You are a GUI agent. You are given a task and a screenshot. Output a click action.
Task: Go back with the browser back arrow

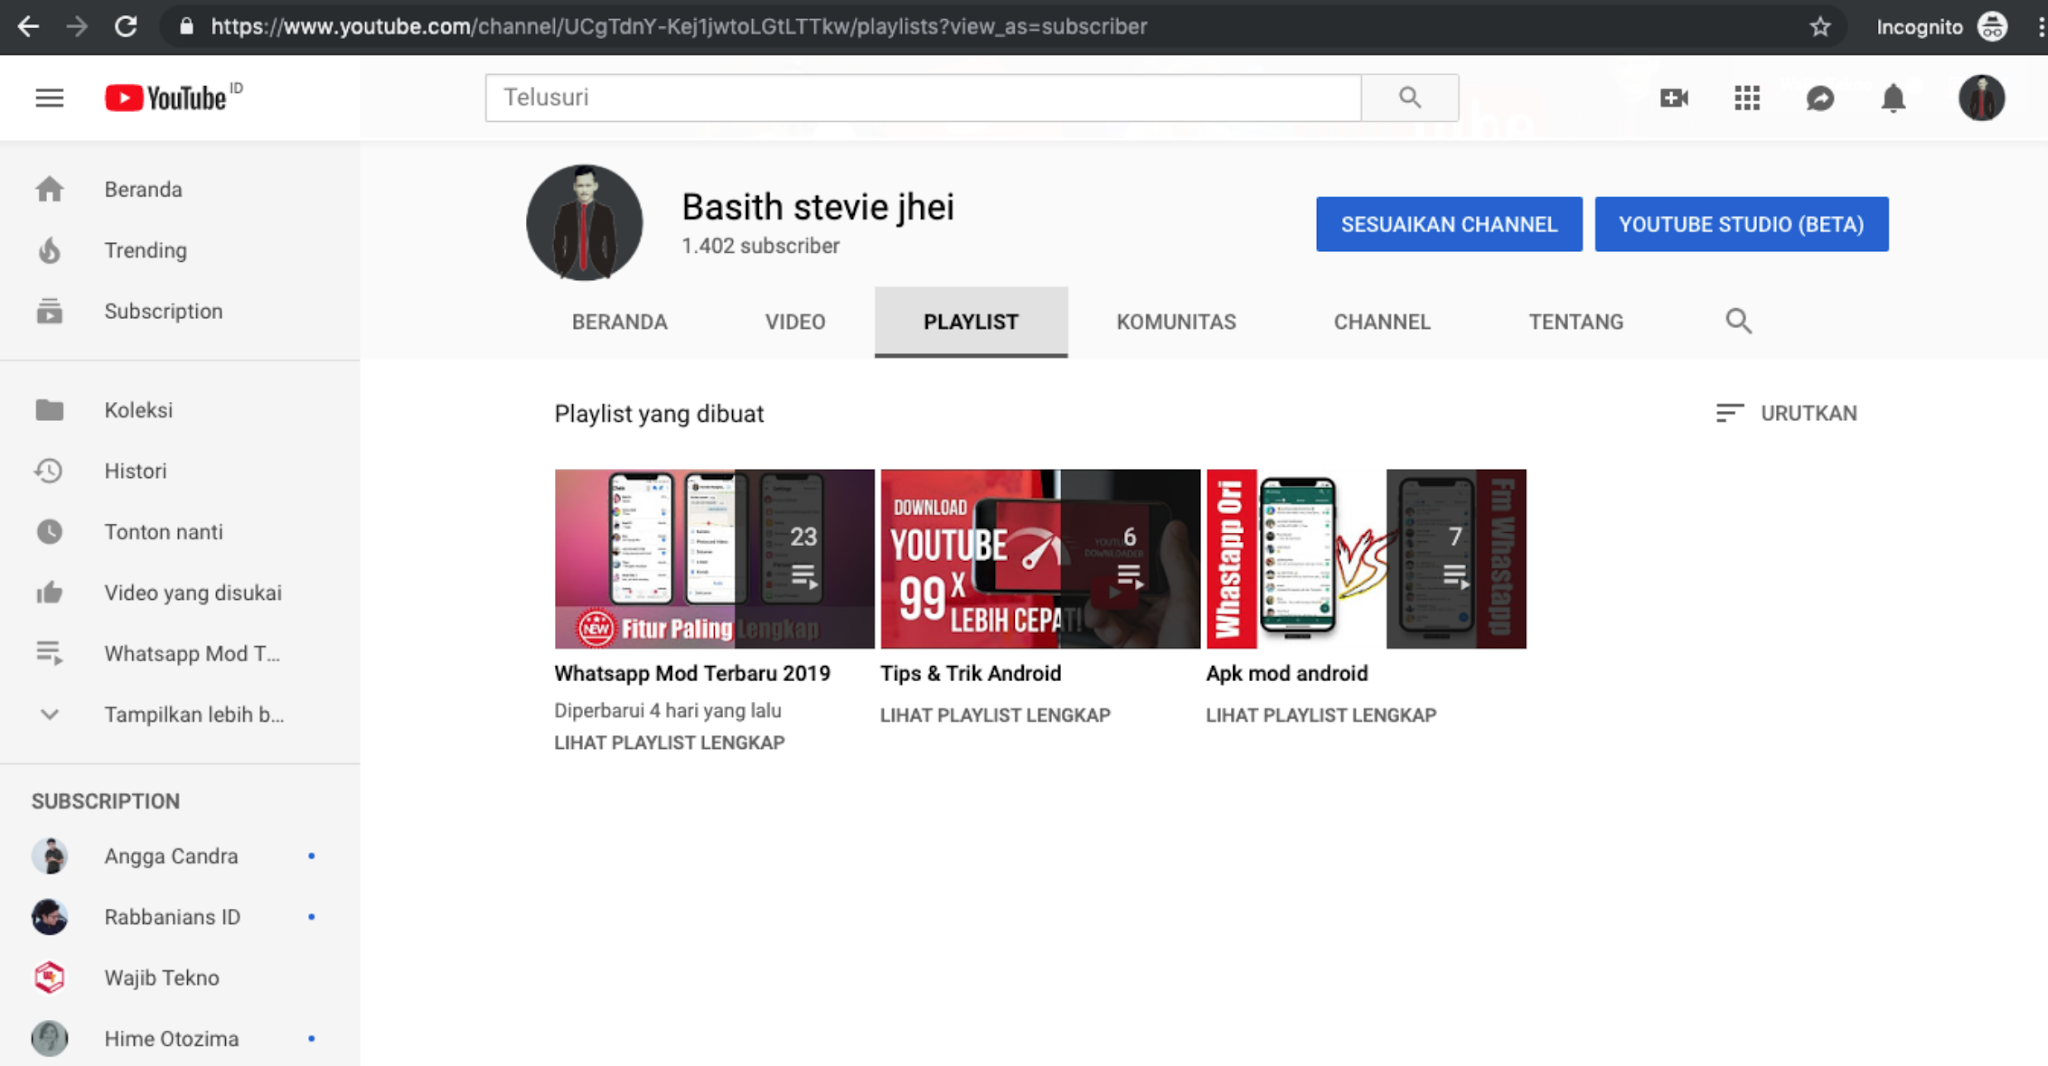coord(28,27)
